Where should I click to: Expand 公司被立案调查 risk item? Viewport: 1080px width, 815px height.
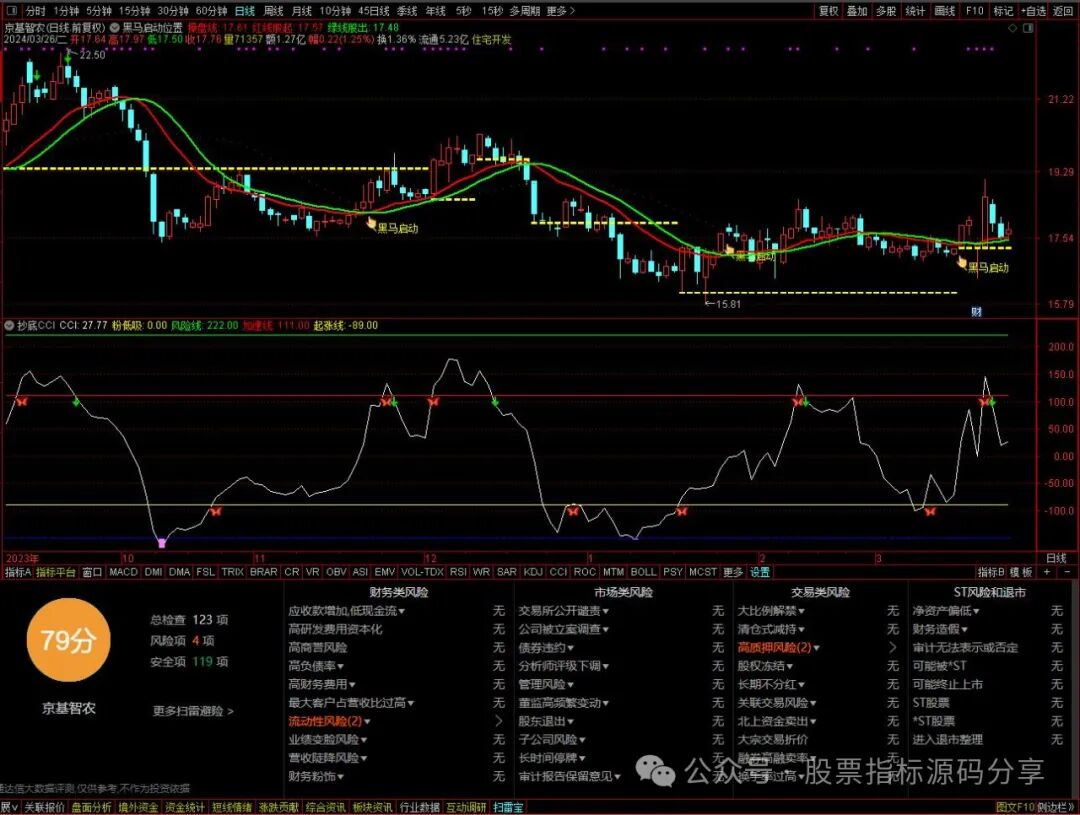[563, 629]
